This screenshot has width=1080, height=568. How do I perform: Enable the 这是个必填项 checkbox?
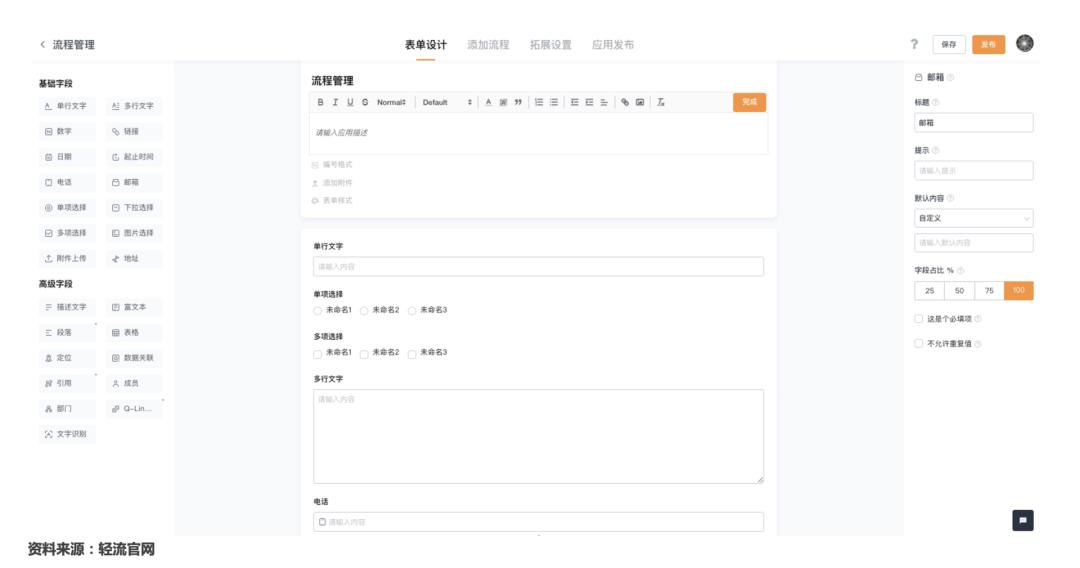click(x=918, y=319)
